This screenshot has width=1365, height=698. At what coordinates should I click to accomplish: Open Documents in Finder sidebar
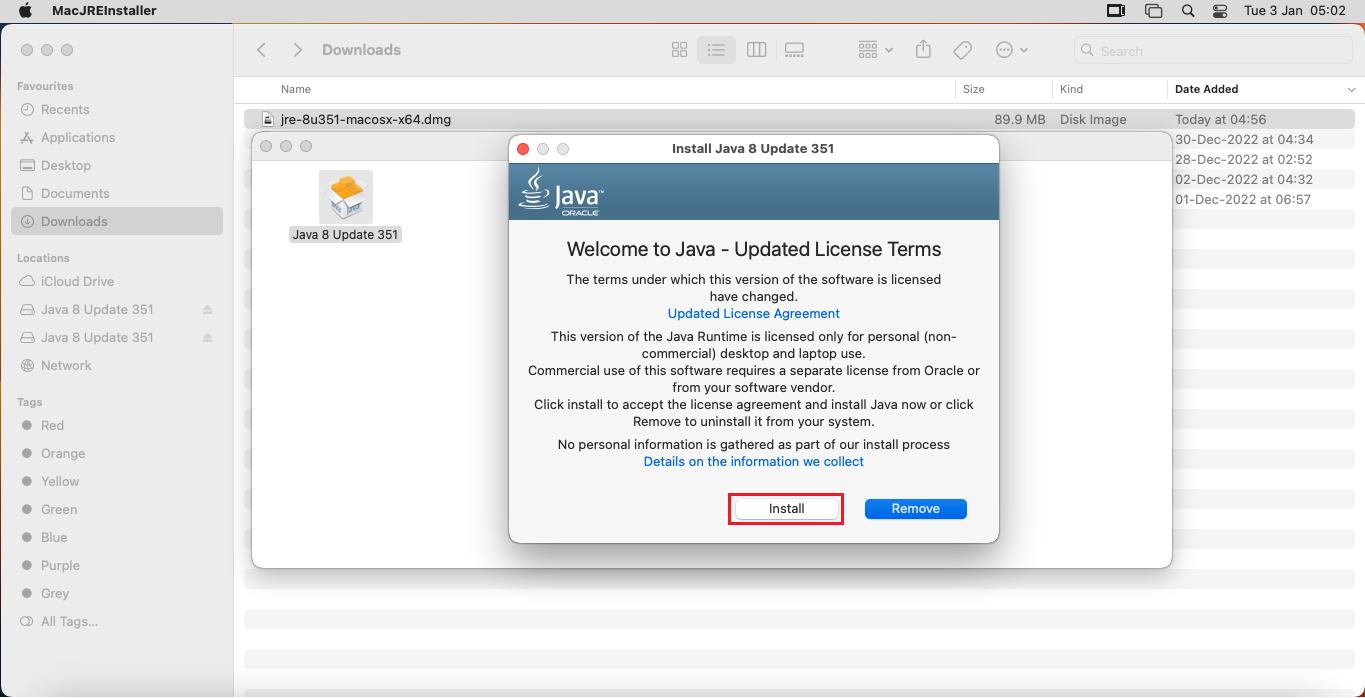[x=75, y=193]
